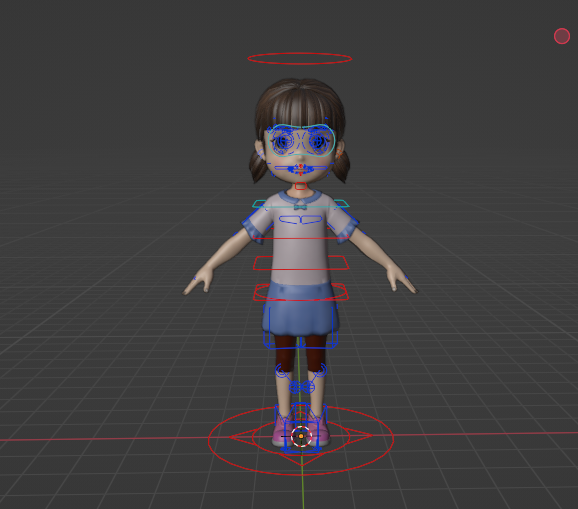Screen dimensions: 578x509
Task: Click the red axis dot of the navigation gizmo
Action: 562,36
